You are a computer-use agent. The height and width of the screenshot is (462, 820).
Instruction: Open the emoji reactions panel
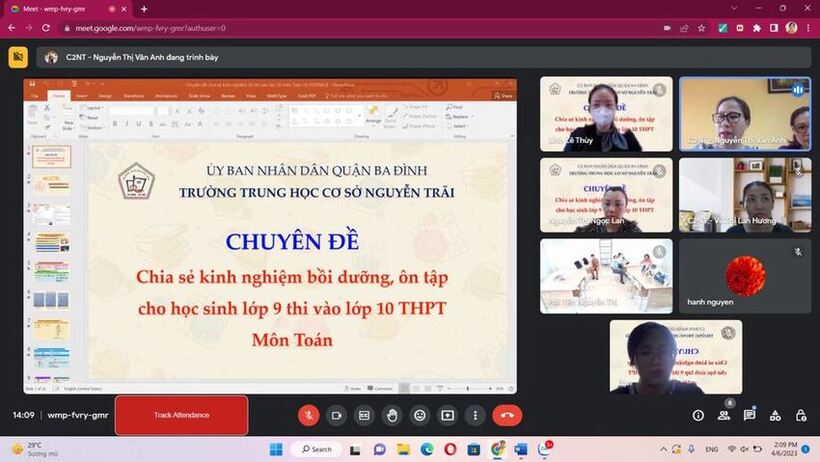pos(420,415)
